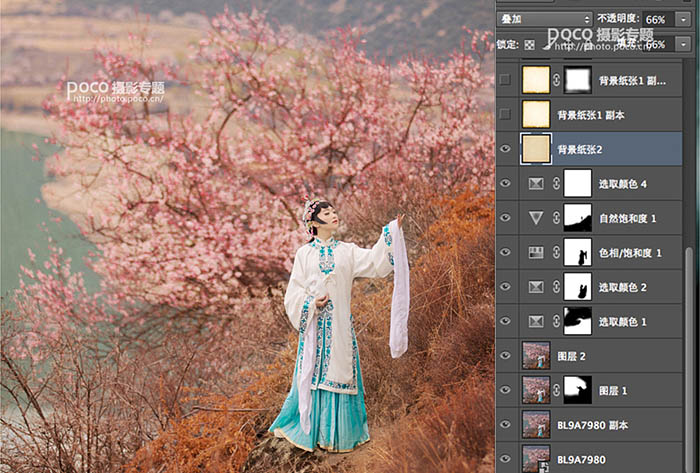Viewport: 700px width, 473px height.
Task: Click the chain link icon on 图层 1
Action: tap(556, 389)
